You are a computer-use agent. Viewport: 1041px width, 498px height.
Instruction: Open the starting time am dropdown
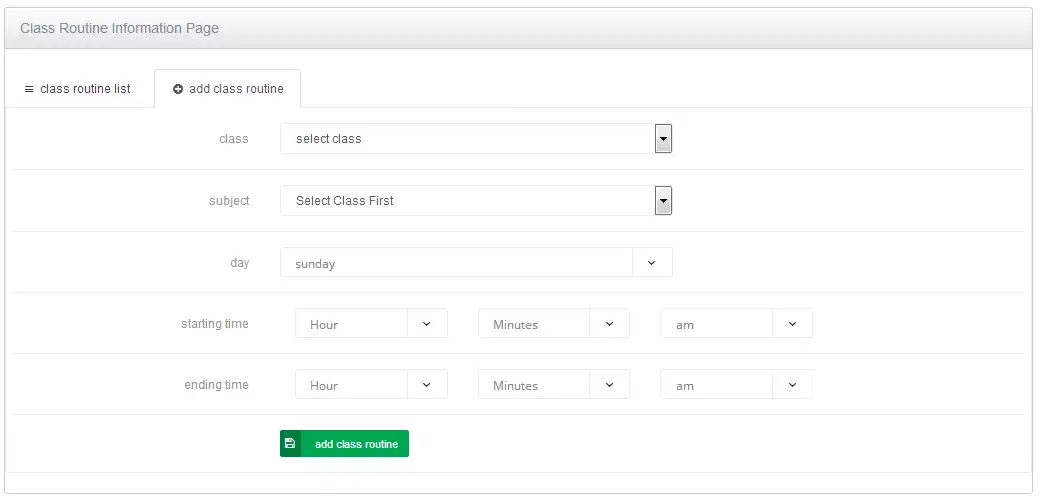[736, 323]
